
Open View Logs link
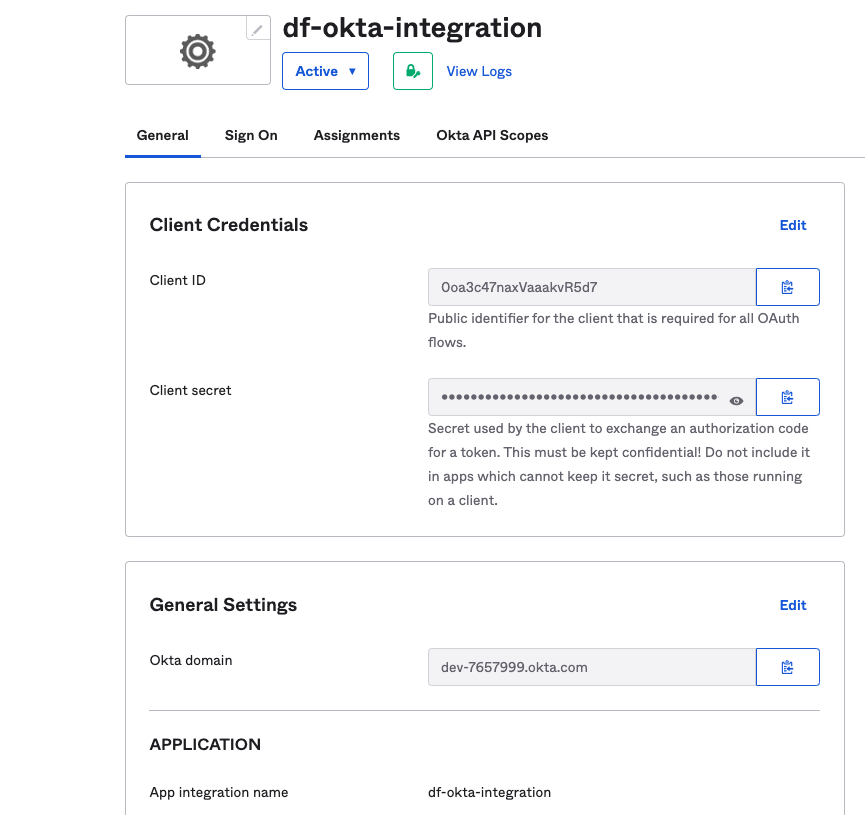pos(479,72)
